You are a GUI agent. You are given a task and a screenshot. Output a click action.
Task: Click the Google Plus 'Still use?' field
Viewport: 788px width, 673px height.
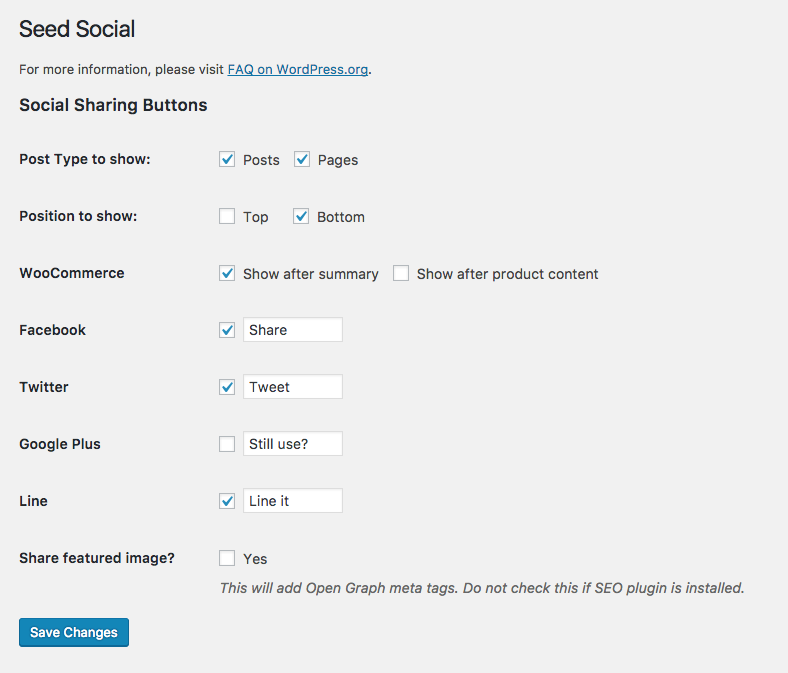[x=293, y=444]
